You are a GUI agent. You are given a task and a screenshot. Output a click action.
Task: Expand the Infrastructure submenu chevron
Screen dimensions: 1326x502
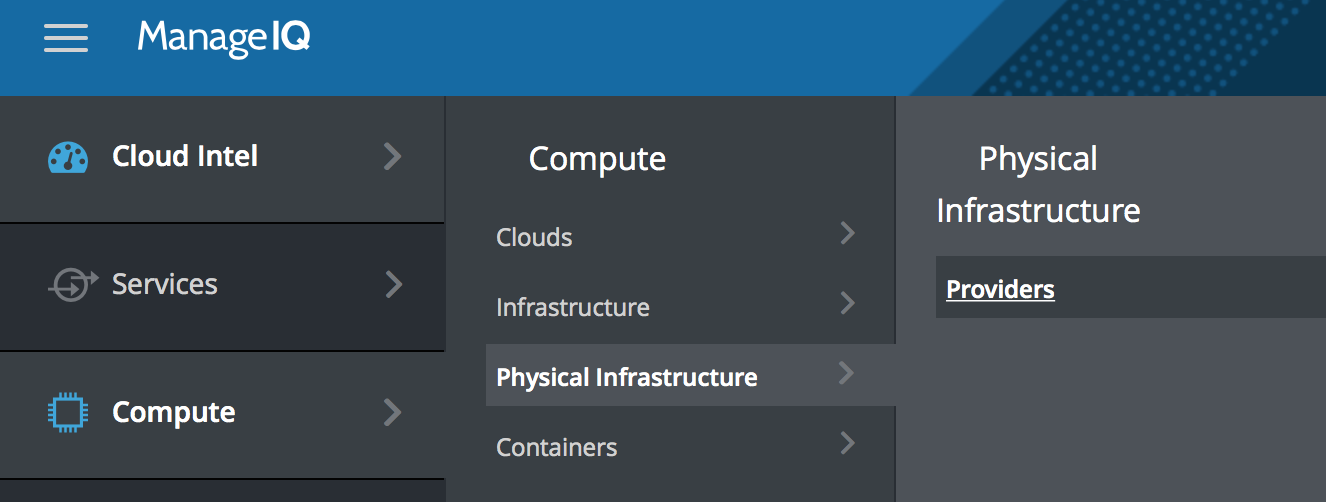[x=848, y=303]
